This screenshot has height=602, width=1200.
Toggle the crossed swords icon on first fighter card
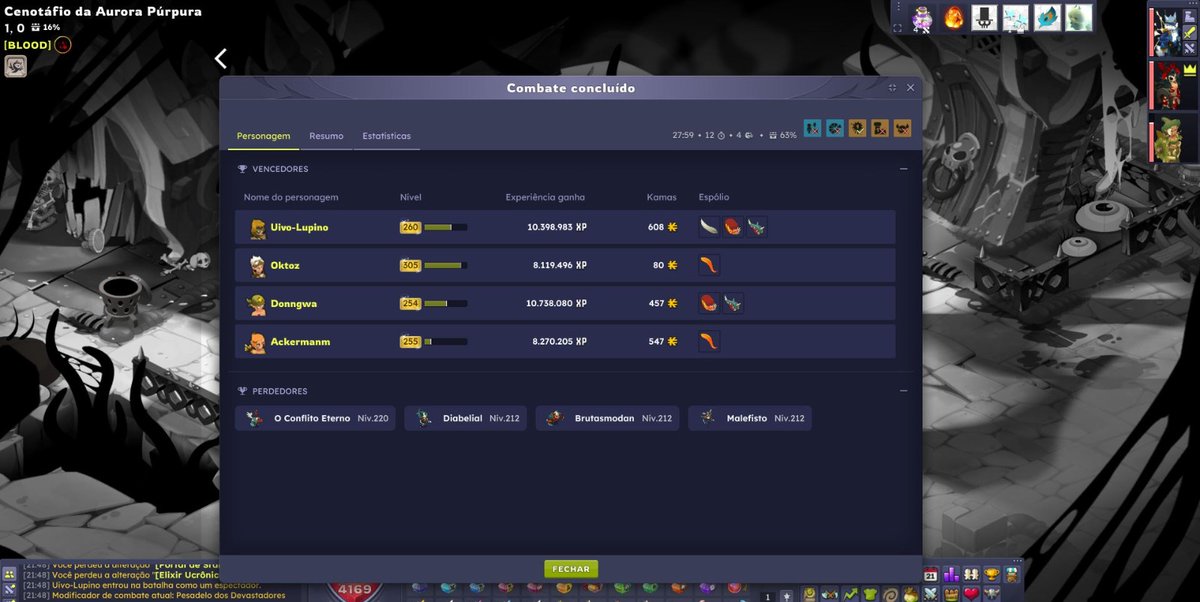pos(1190,48)
